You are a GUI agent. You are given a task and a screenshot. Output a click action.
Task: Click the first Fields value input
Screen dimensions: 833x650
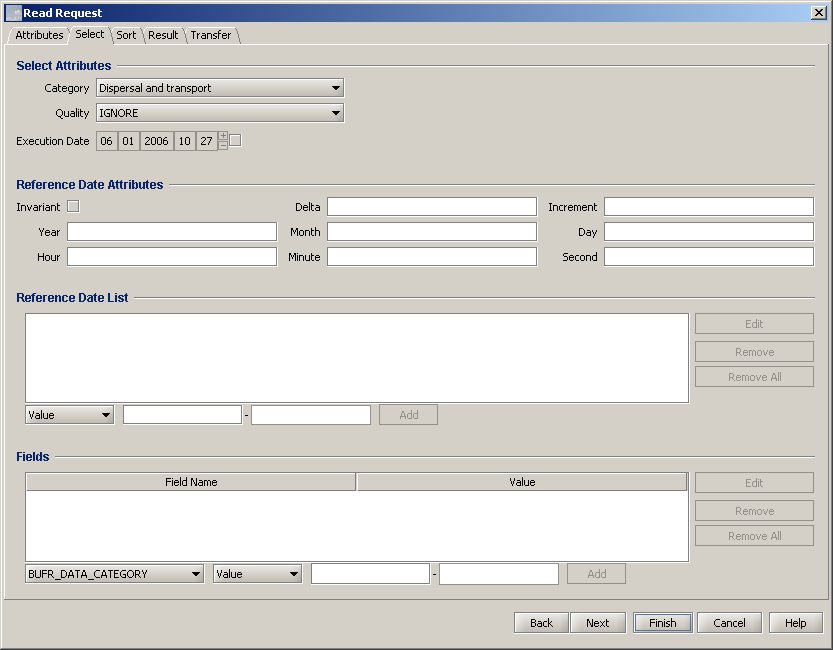pos(370,574)
